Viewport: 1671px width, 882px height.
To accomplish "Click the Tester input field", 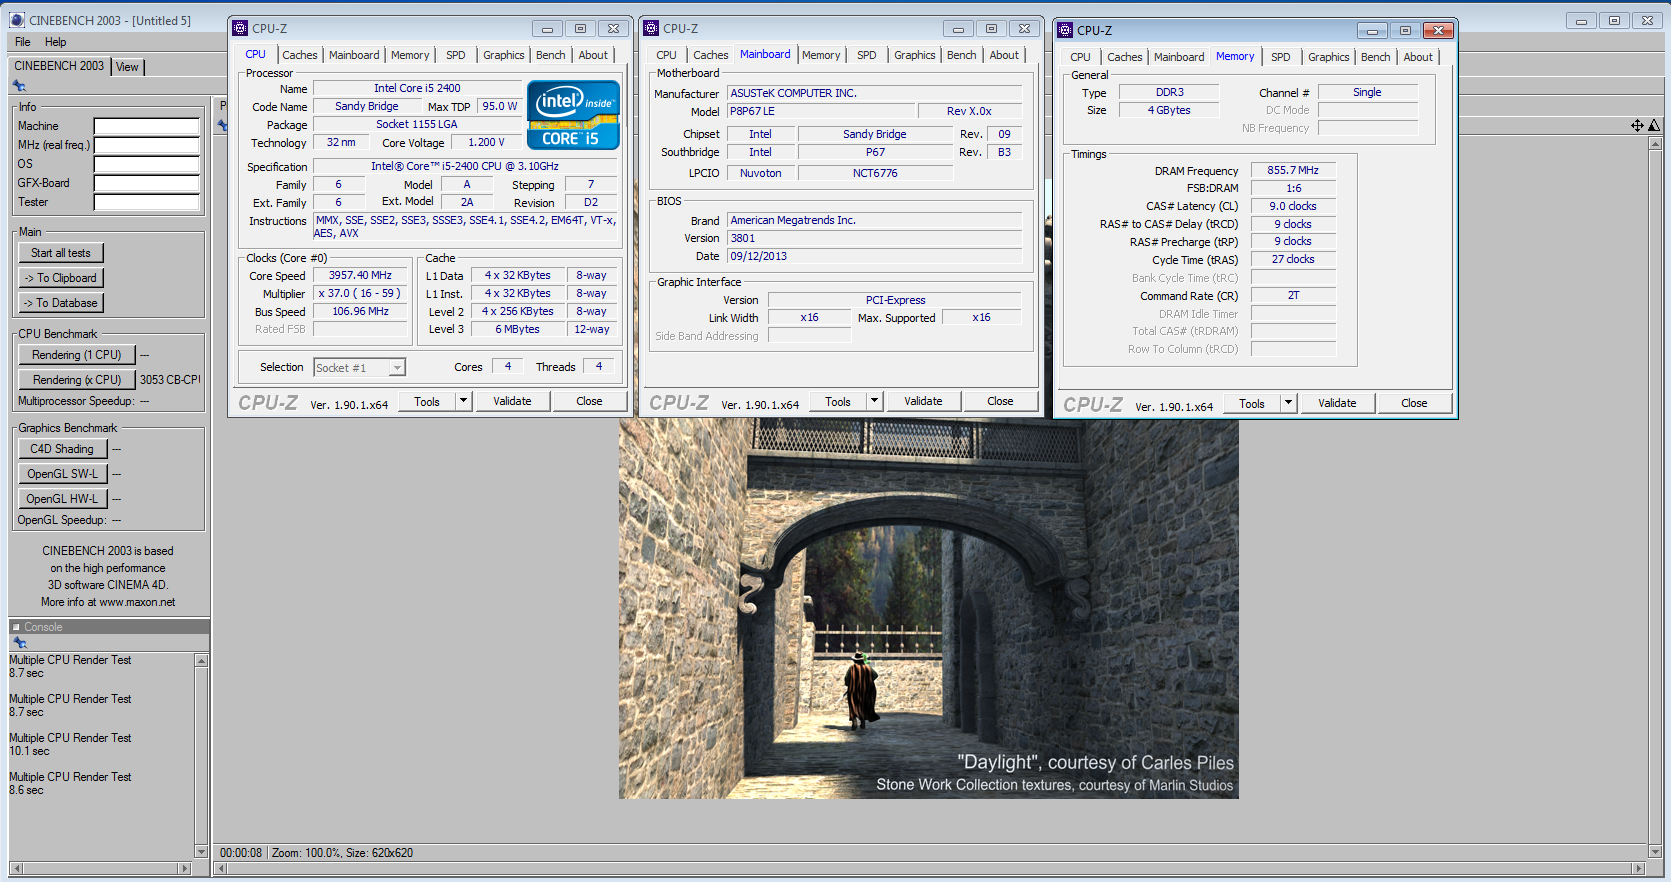I will pyautogui.click(x=147, y=203).
